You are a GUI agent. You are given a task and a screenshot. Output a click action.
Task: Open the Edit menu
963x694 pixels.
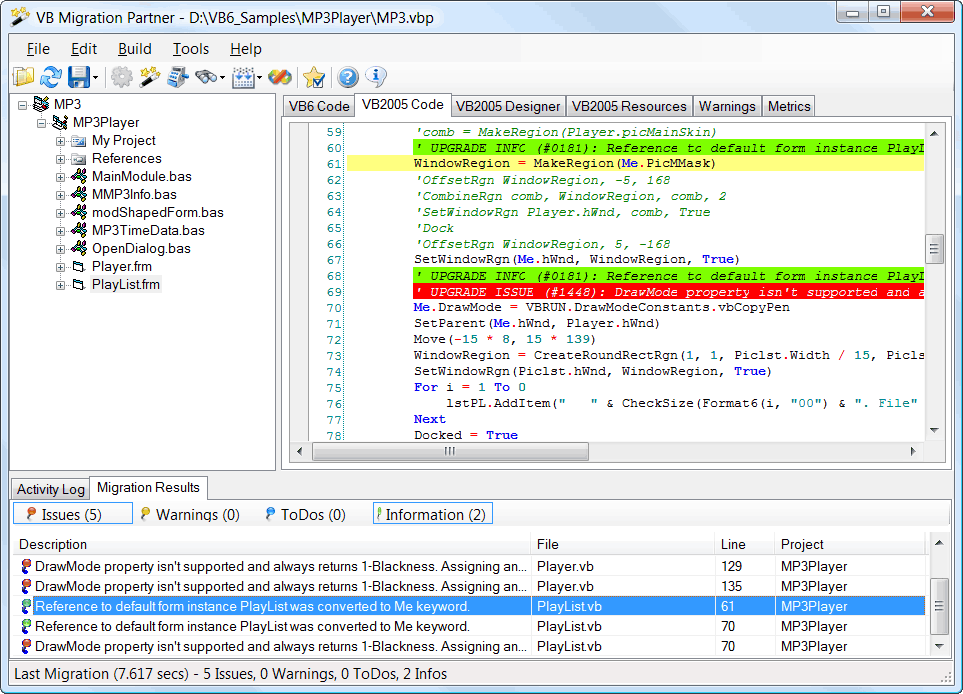pyautogui.click(x=84, y=49)
